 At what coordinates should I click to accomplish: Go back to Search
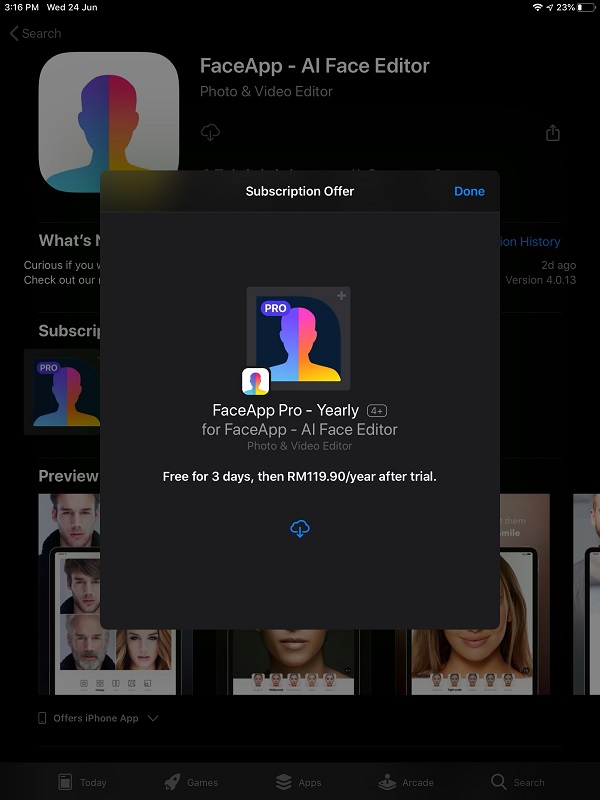point(35,34)
